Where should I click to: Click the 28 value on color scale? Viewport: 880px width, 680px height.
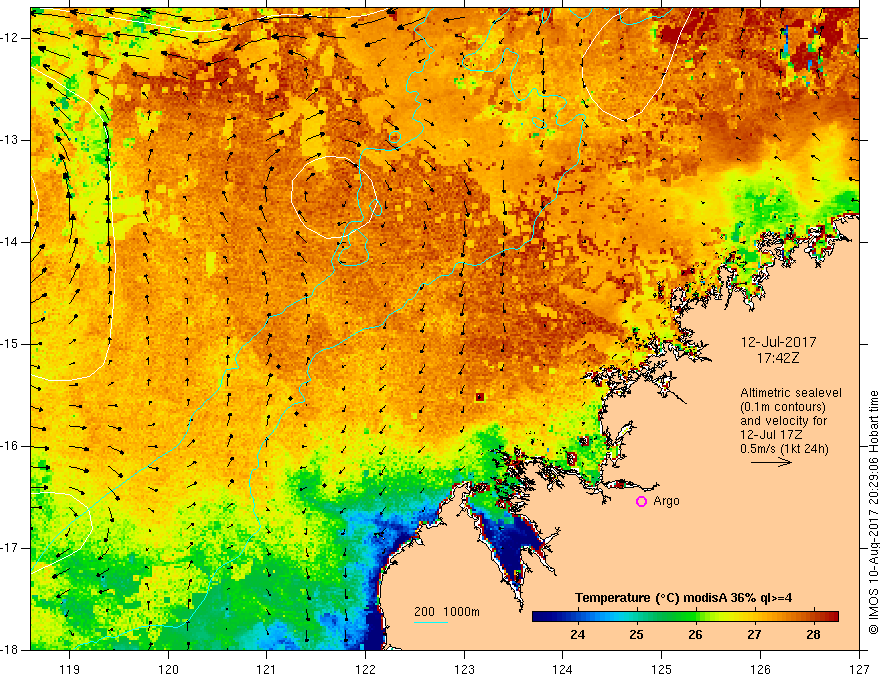click(813, 635)
